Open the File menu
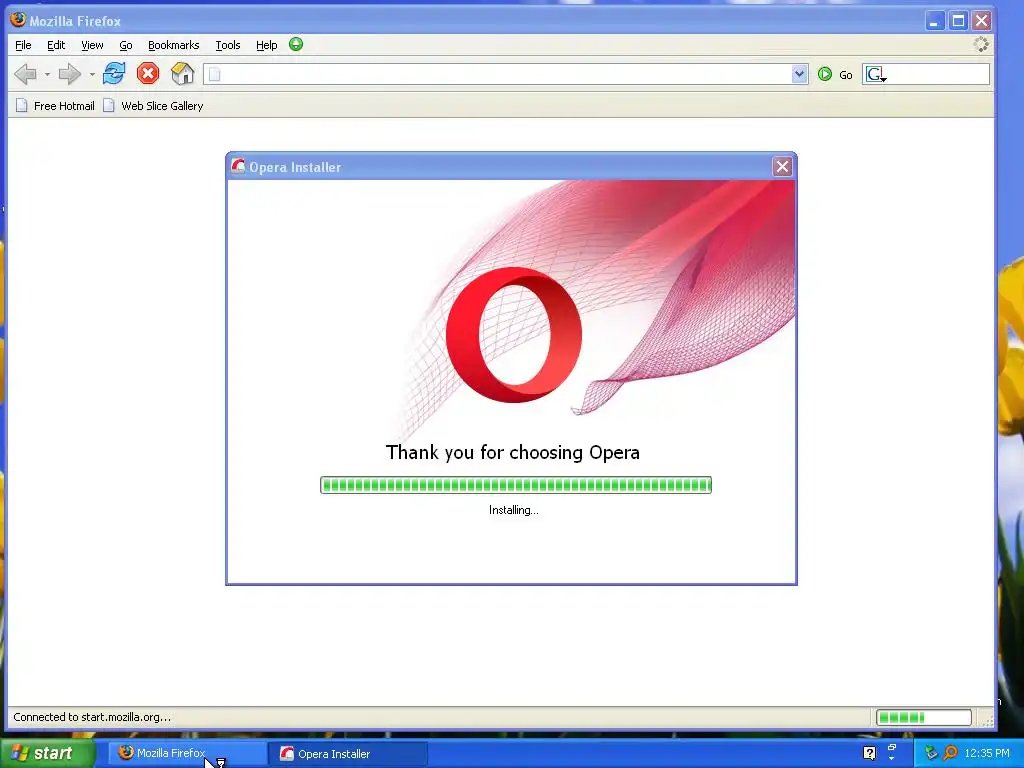This screenshot has width=1024, height=768. (23, 45)
